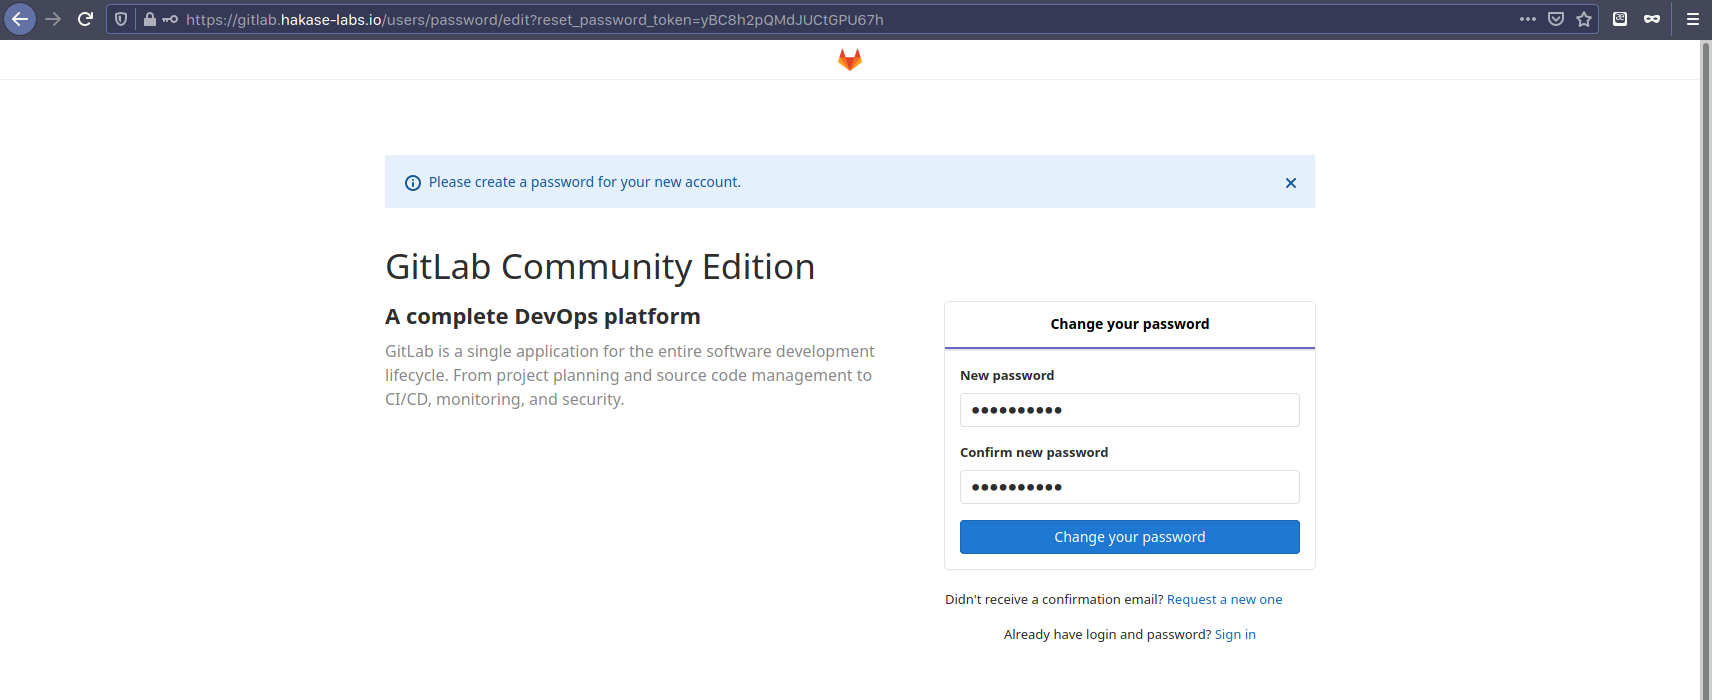Click the private browsing mask icon
Viewport: 1712px width, 700px height.
click(1652, 19)
